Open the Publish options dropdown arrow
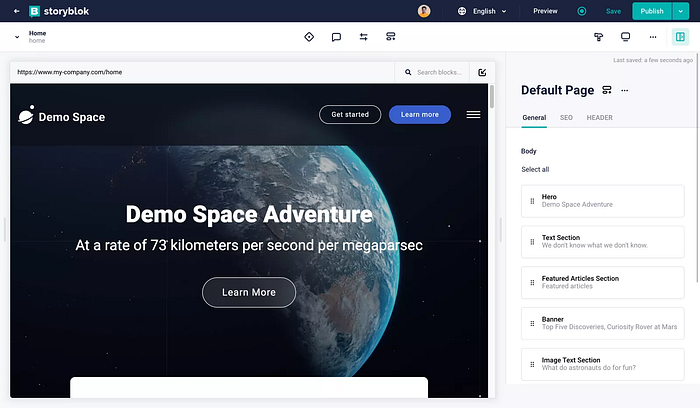 coord(680,11)
